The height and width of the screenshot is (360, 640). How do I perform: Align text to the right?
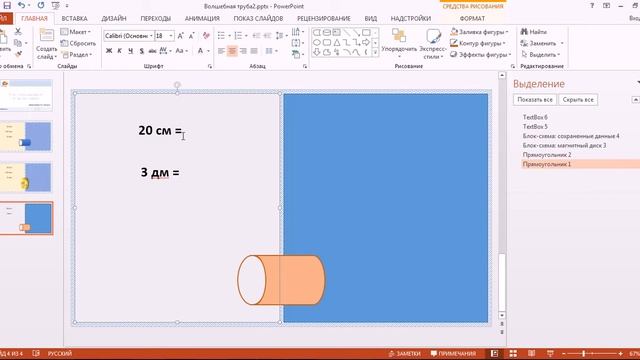point(243,51)
